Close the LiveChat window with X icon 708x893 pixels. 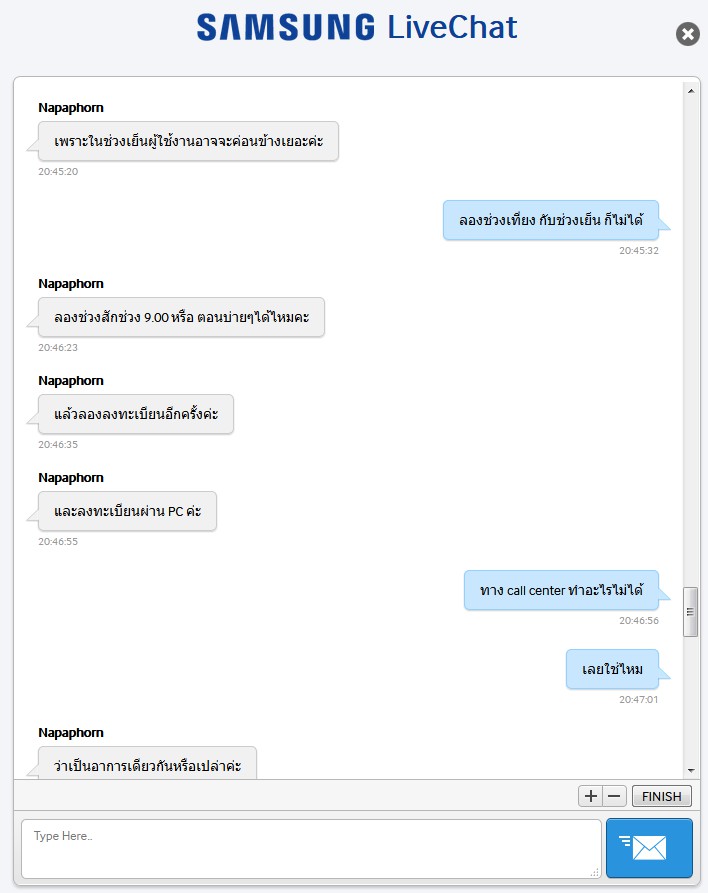click(687, 34)
